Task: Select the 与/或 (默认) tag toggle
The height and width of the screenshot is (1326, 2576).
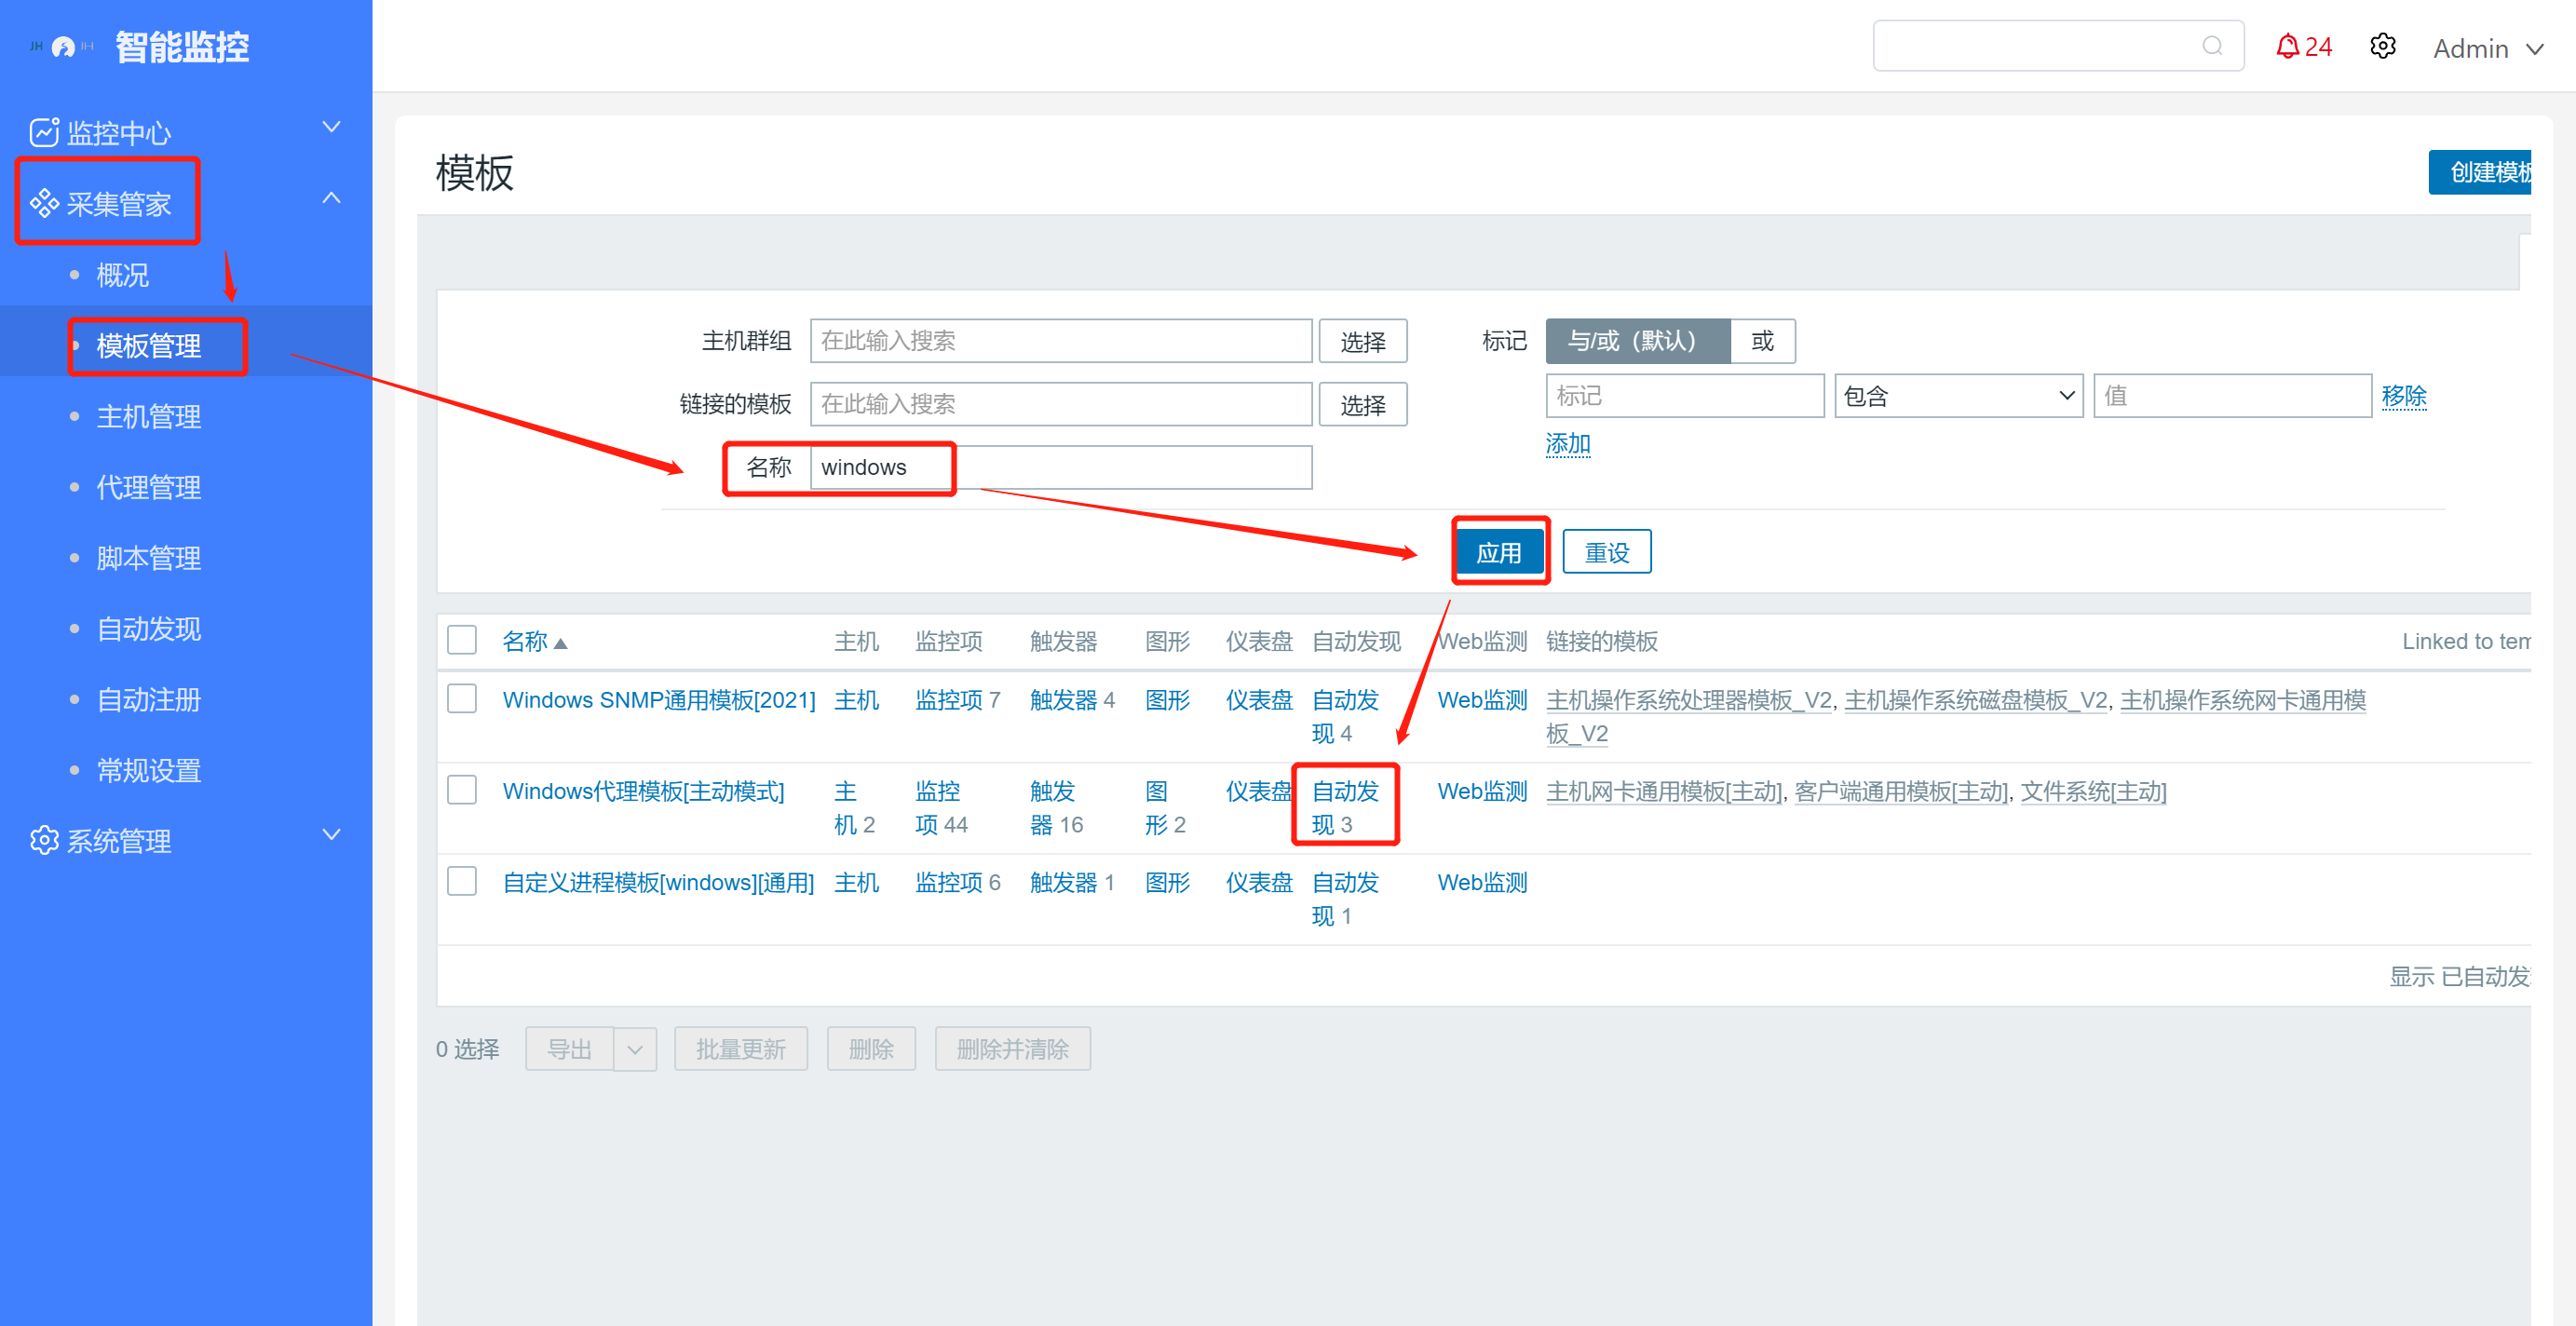Action: 1637,341
